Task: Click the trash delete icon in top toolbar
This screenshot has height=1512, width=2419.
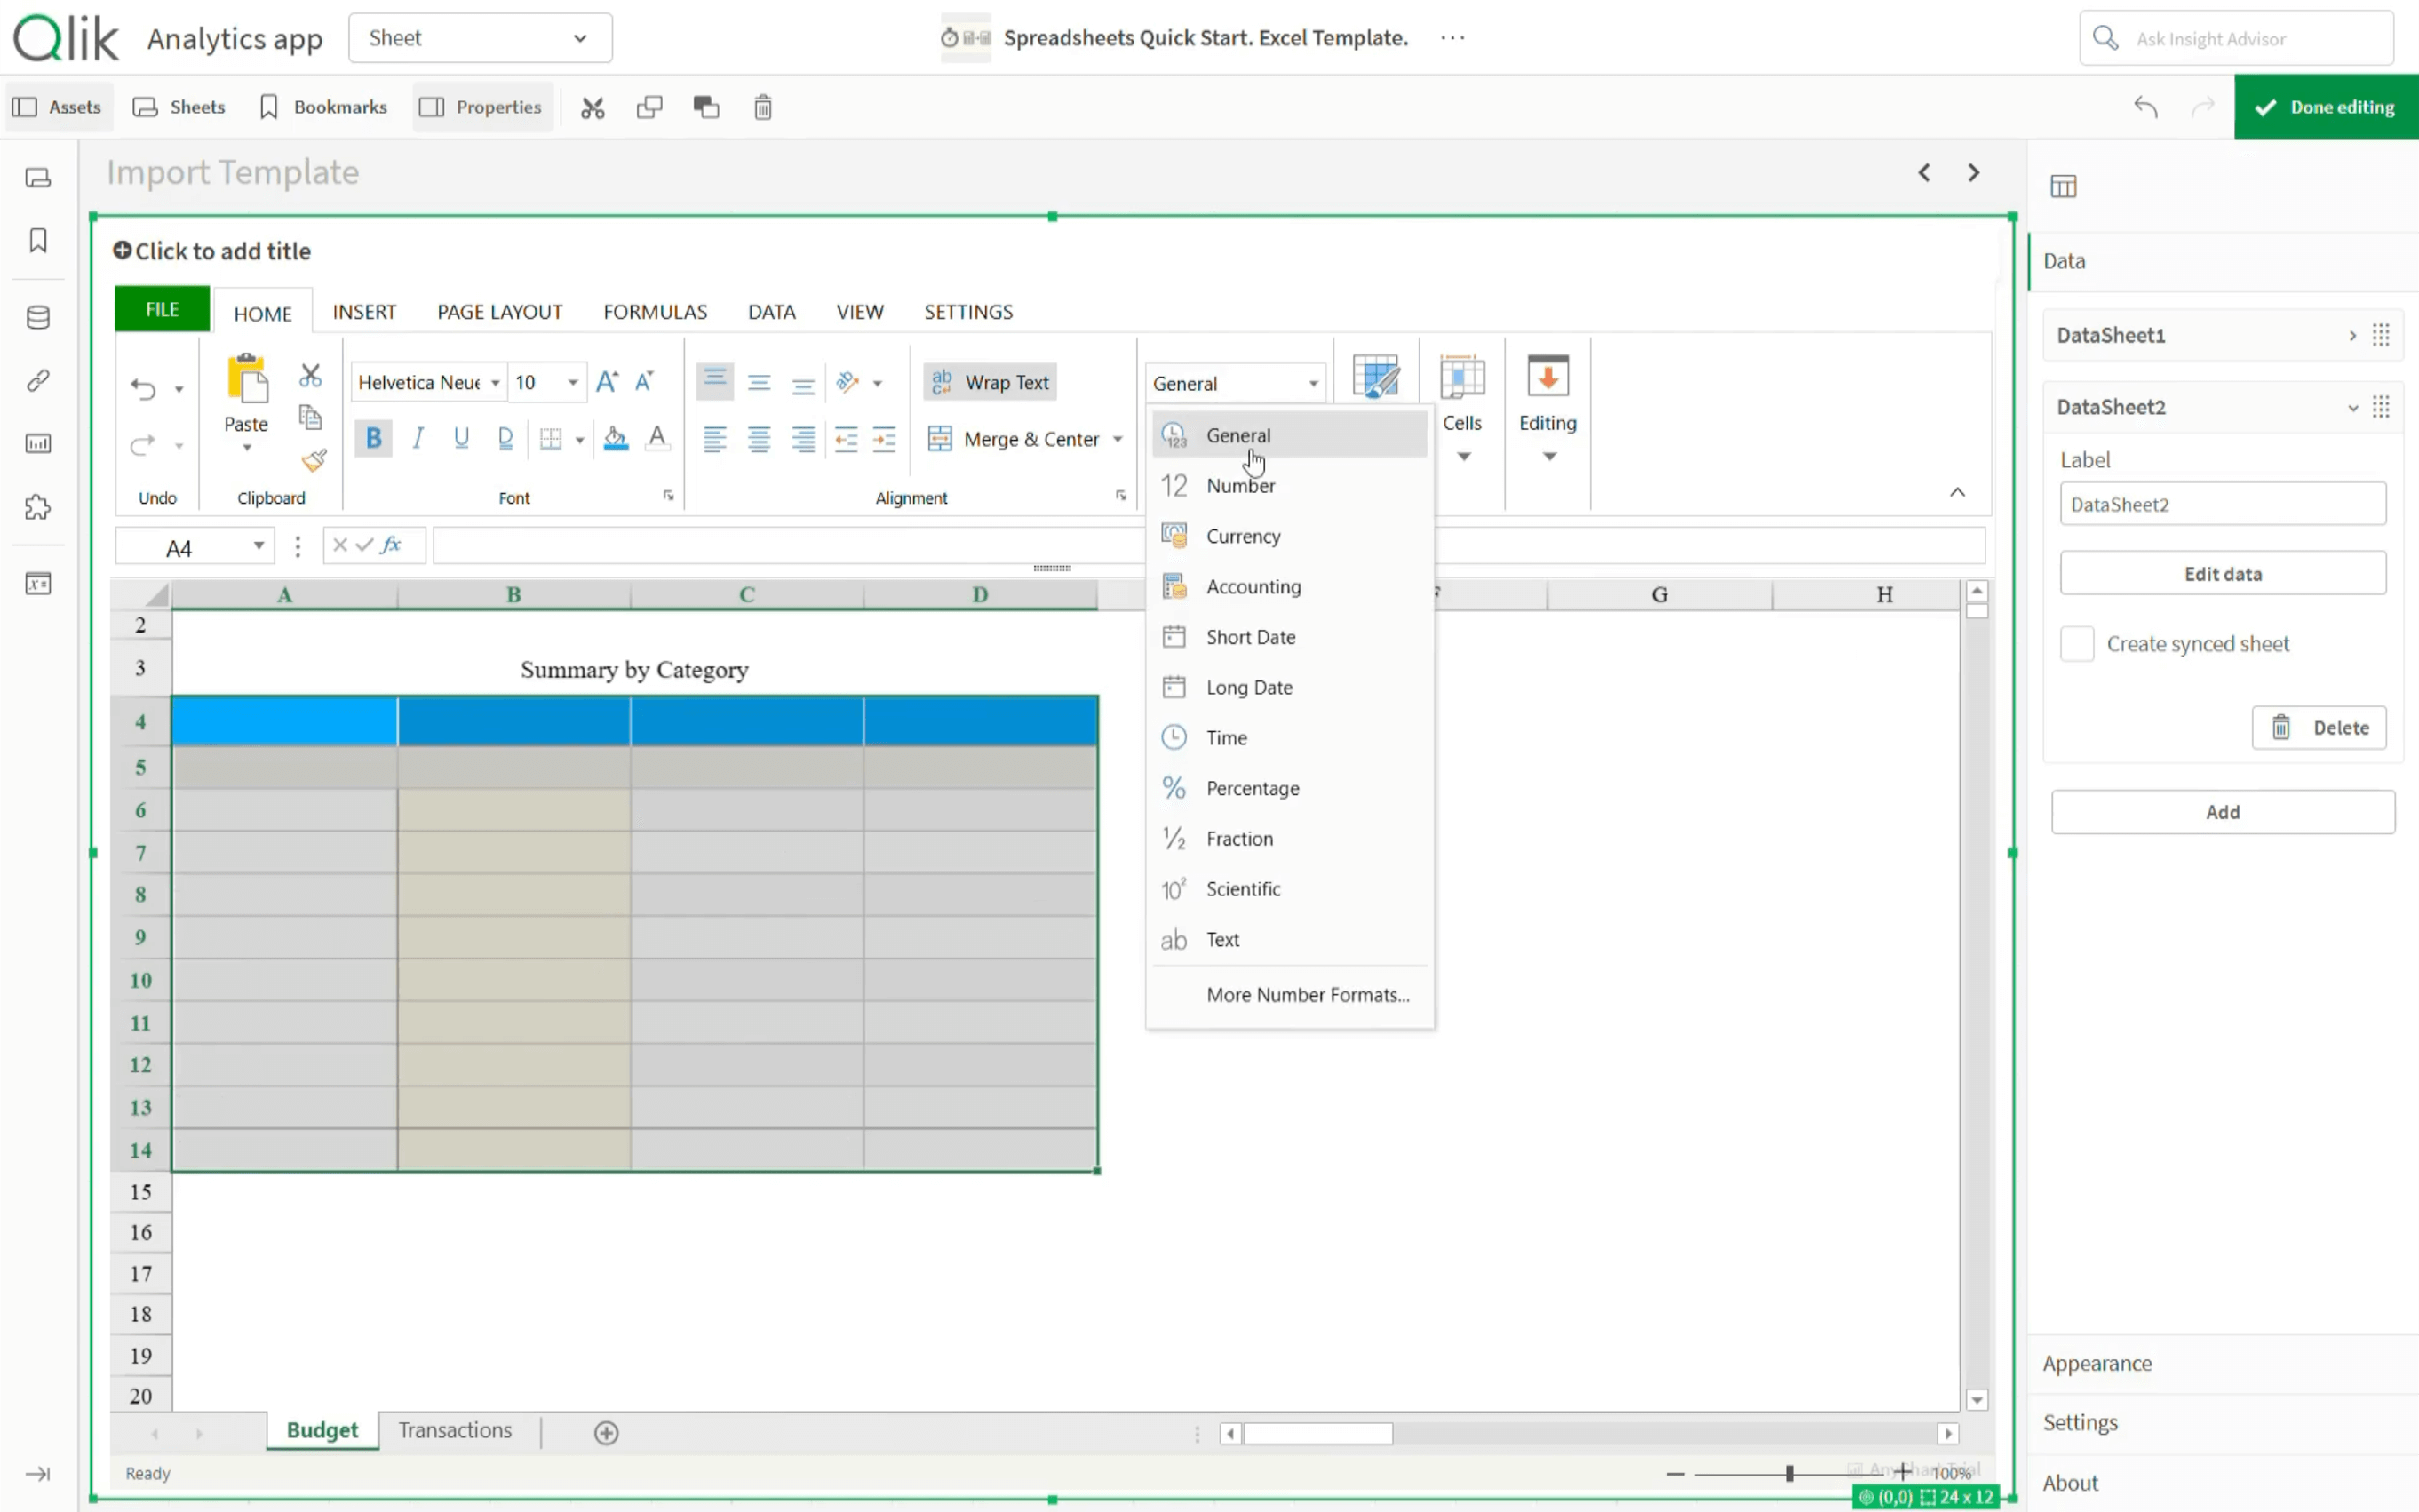Action: (762, 107)
